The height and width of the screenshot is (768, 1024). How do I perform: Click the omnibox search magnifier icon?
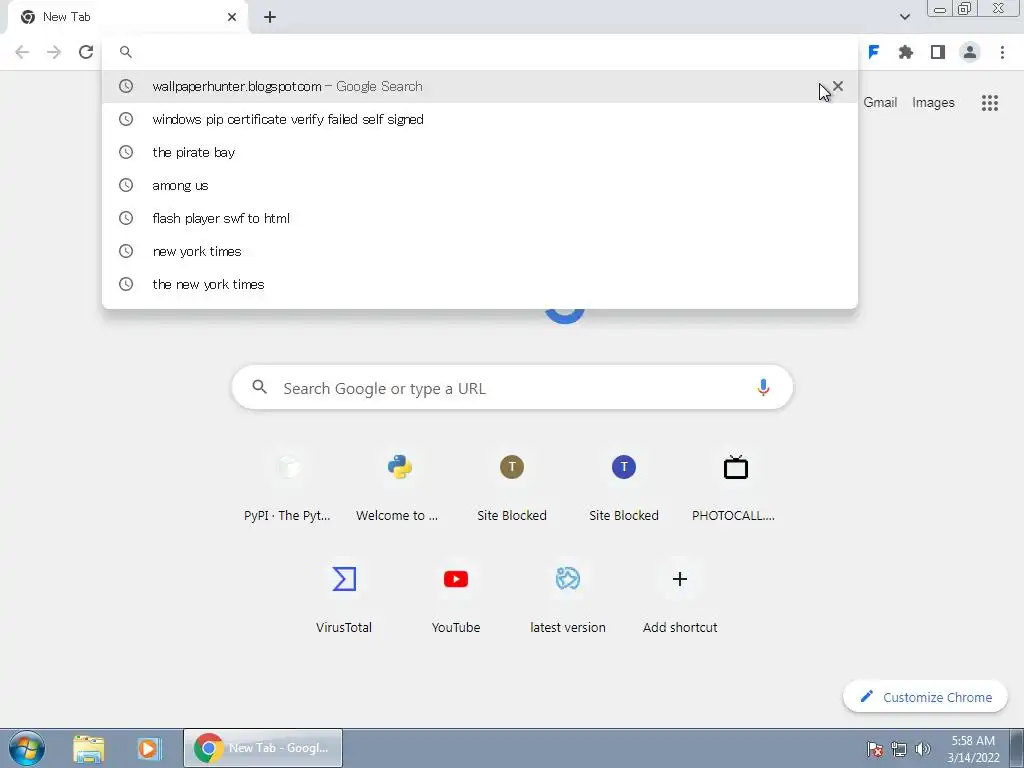126,52
